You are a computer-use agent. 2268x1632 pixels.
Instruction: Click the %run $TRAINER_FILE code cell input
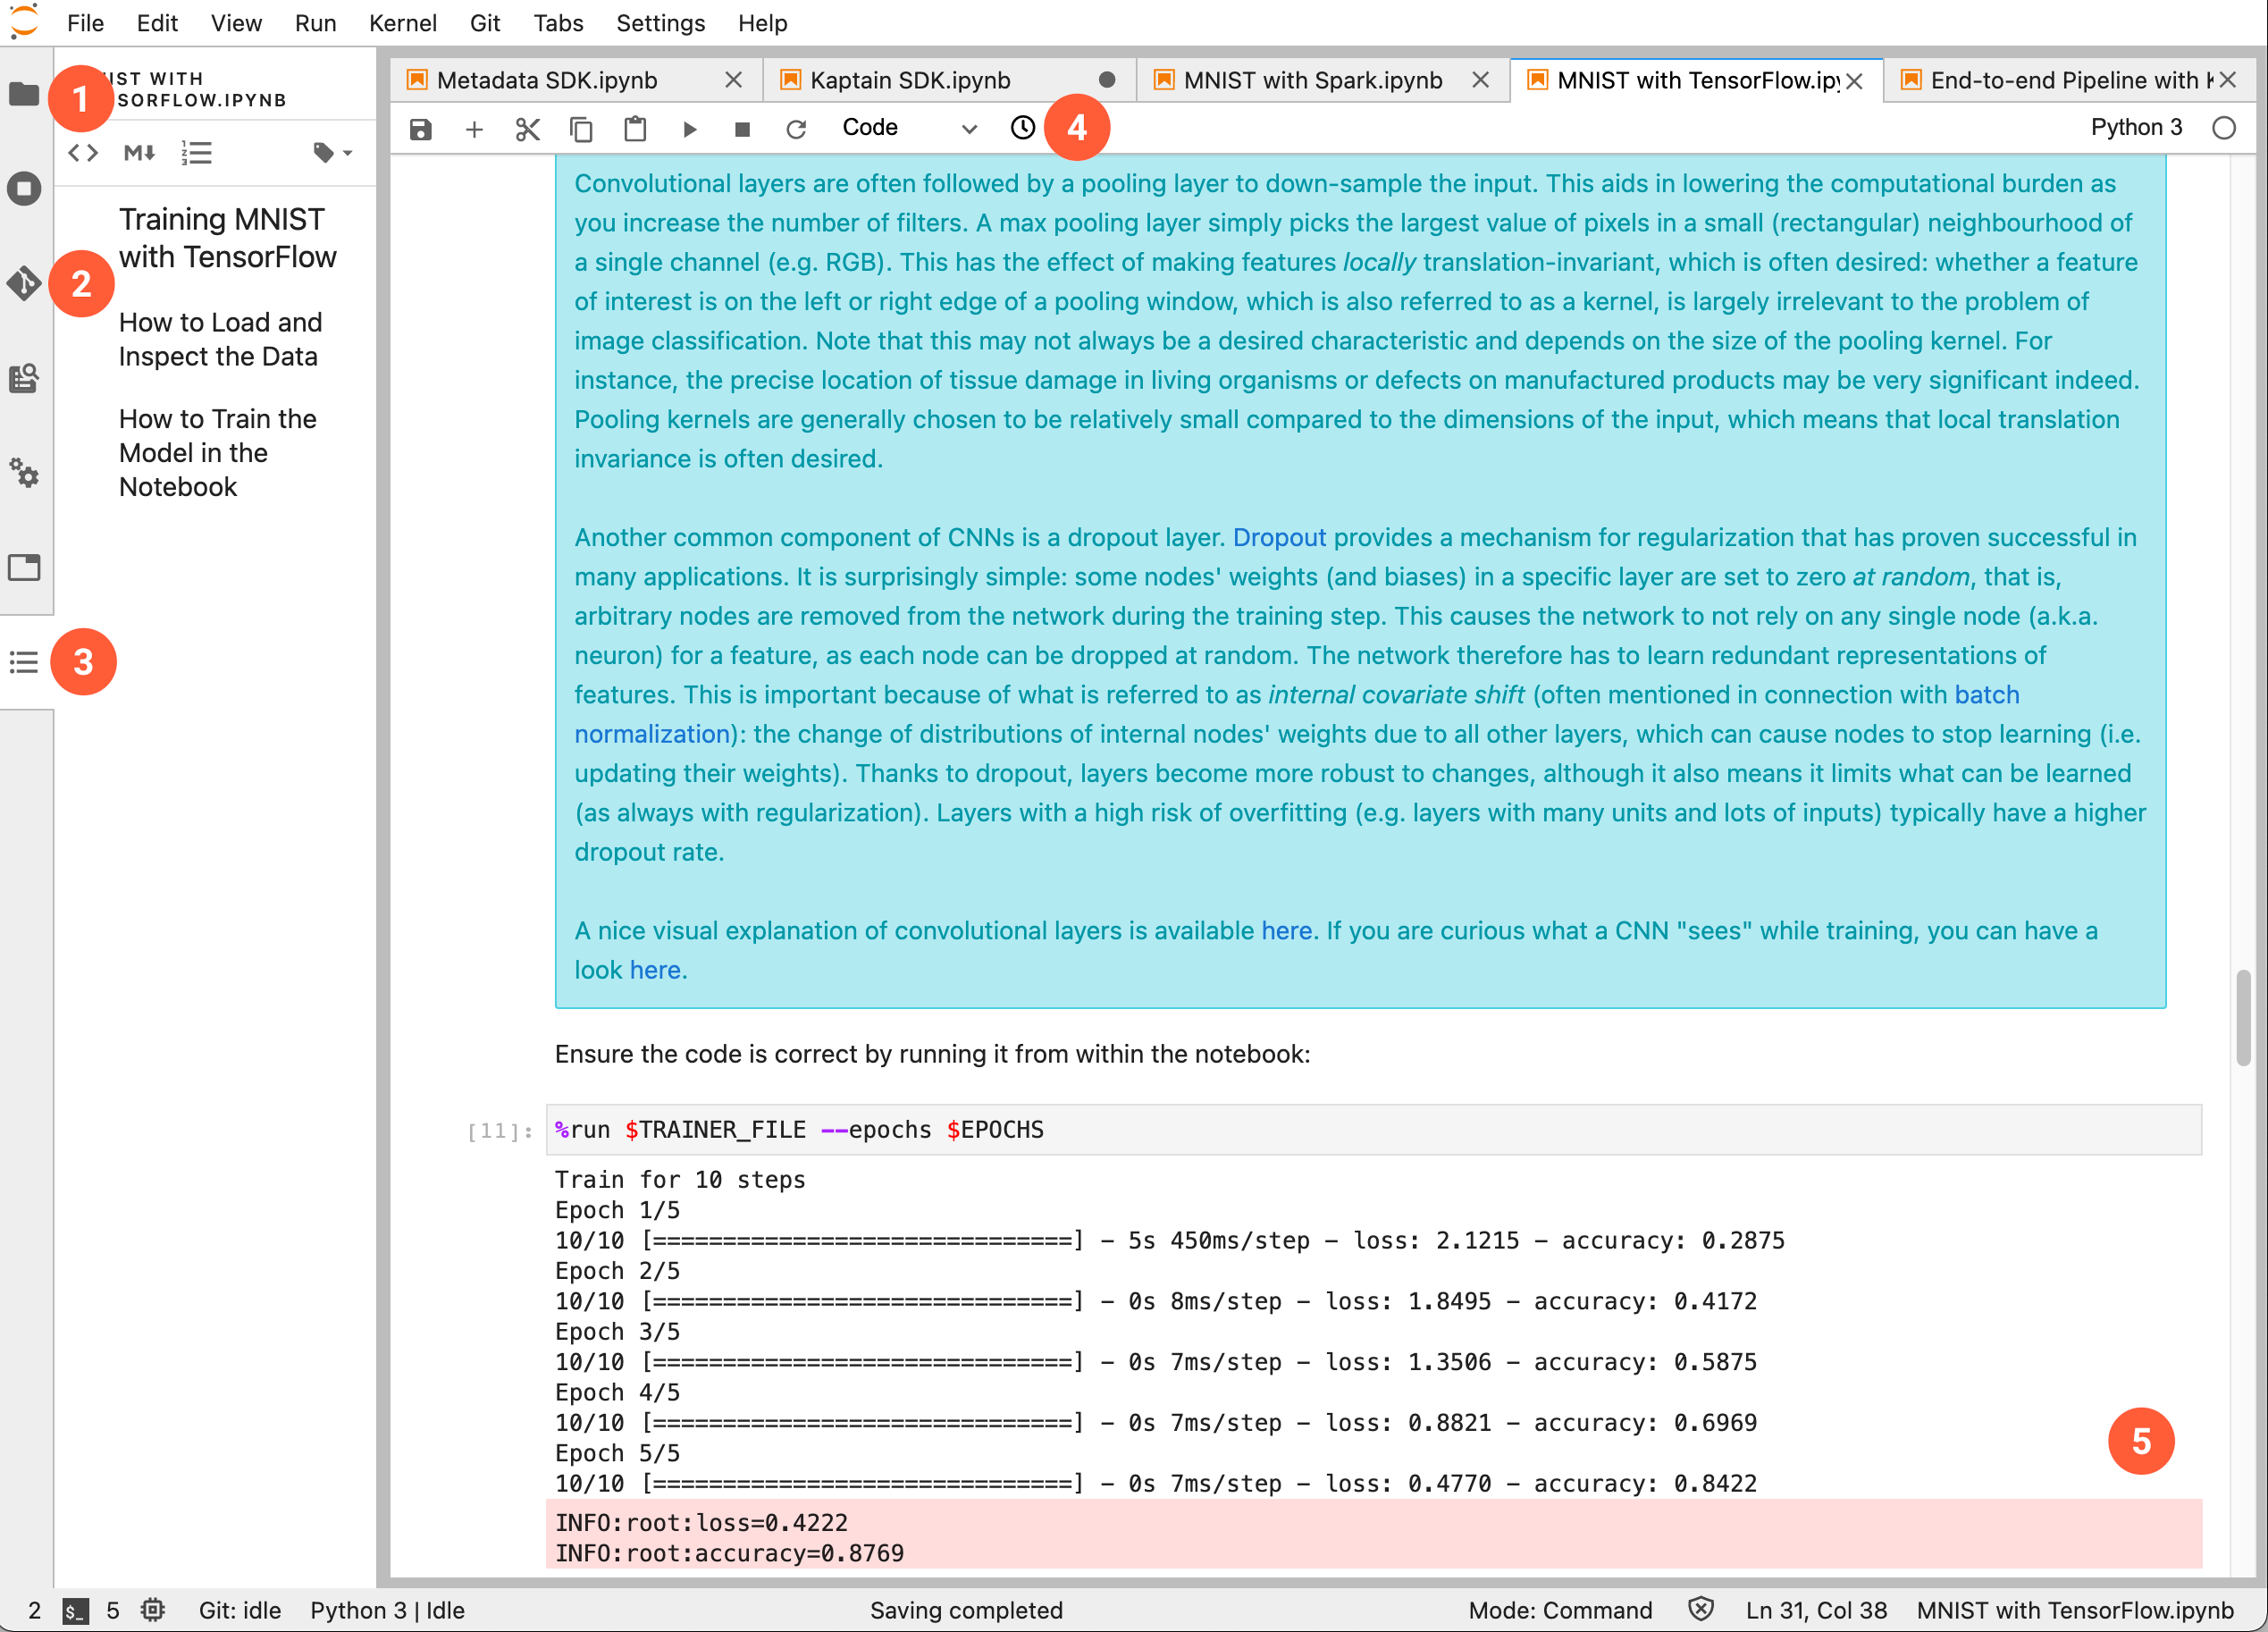point(1374,1130)
